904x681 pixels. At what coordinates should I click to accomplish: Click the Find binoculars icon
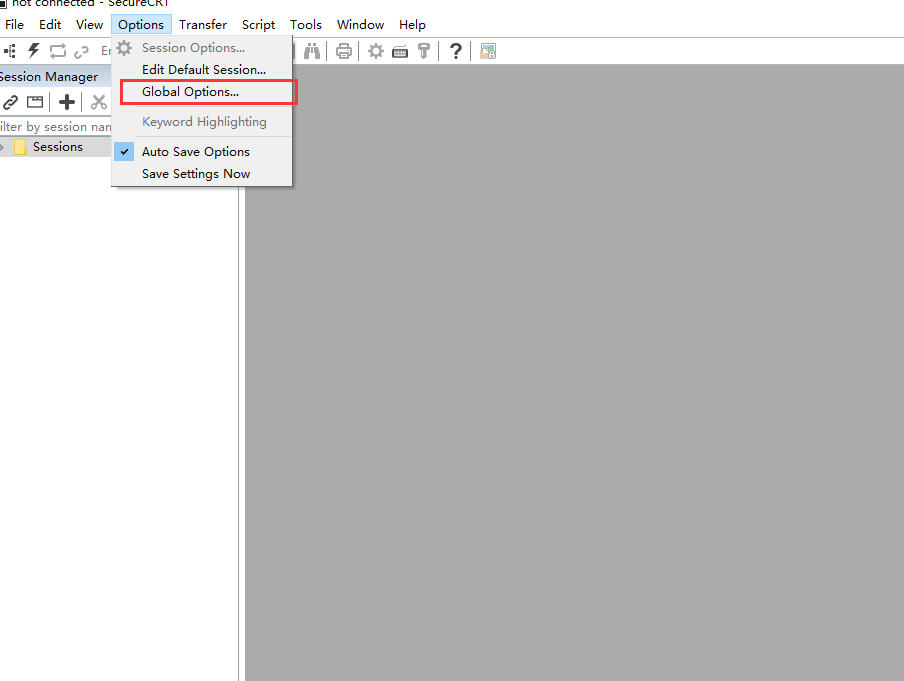pyautogui.click(x=312, y=51)
